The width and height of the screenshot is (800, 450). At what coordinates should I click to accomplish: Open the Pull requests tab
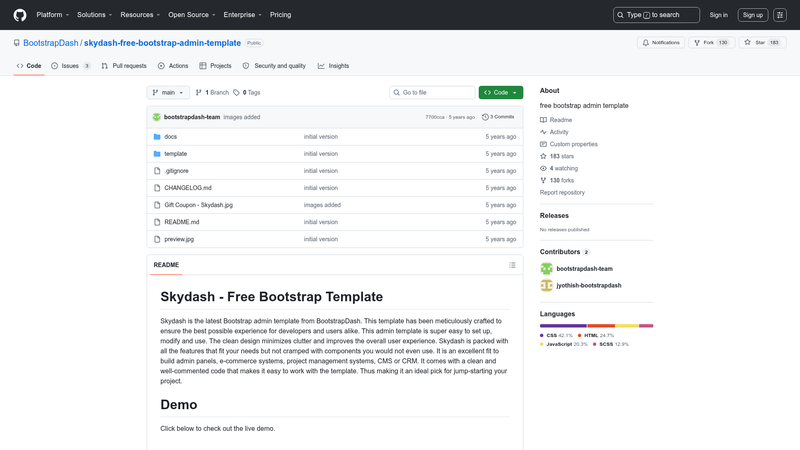point(124,66)
